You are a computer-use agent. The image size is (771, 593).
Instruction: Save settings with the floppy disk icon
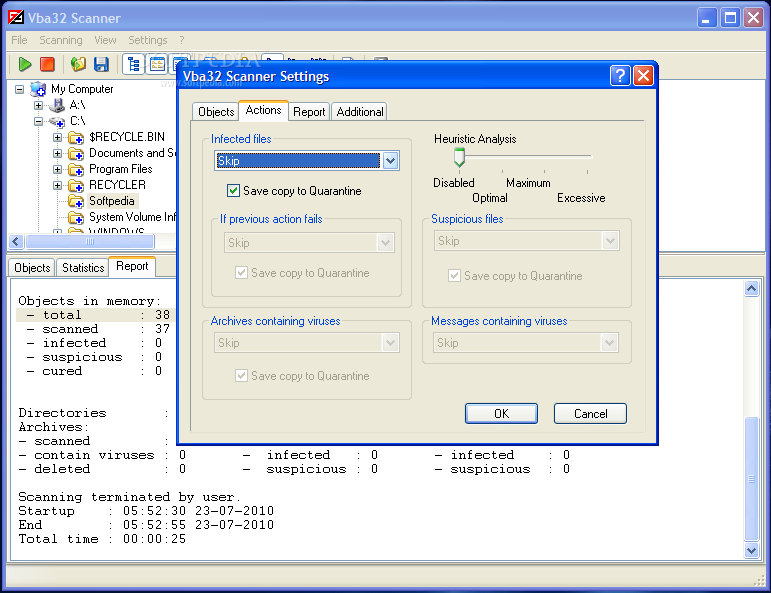(x=101, y=64)
